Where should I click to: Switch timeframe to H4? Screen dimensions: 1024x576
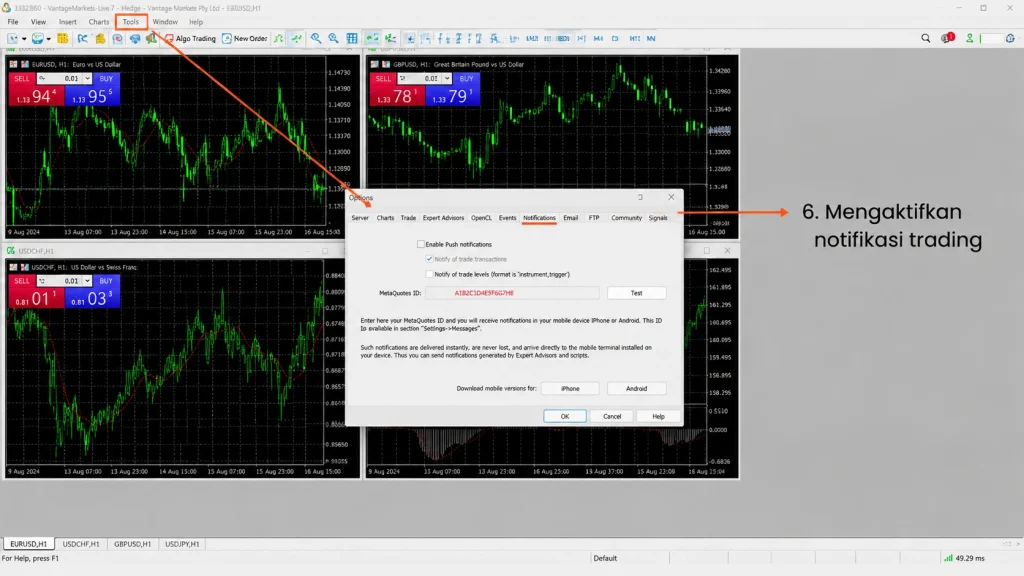(598, 39)
